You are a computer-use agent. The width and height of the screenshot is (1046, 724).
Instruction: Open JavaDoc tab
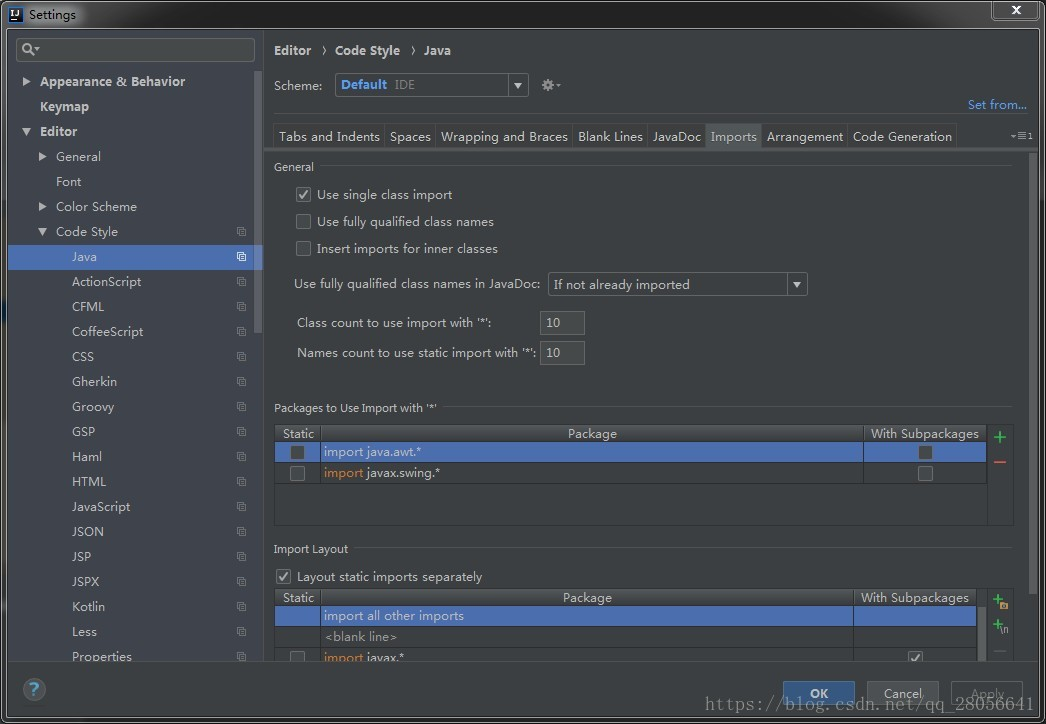point(676,136)
